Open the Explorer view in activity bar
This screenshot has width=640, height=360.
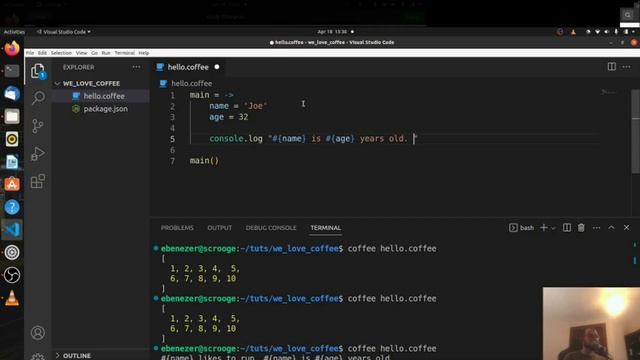[x=38, y=71]
